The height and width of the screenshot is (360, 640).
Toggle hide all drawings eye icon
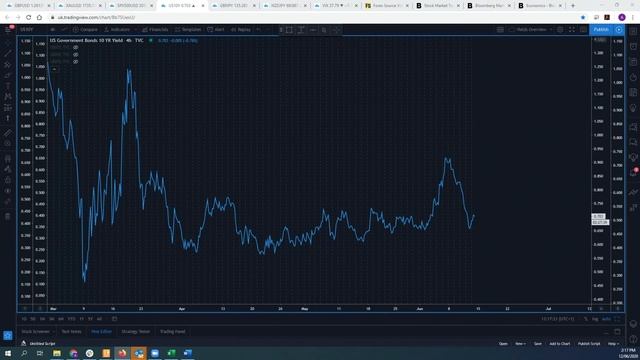8,190
